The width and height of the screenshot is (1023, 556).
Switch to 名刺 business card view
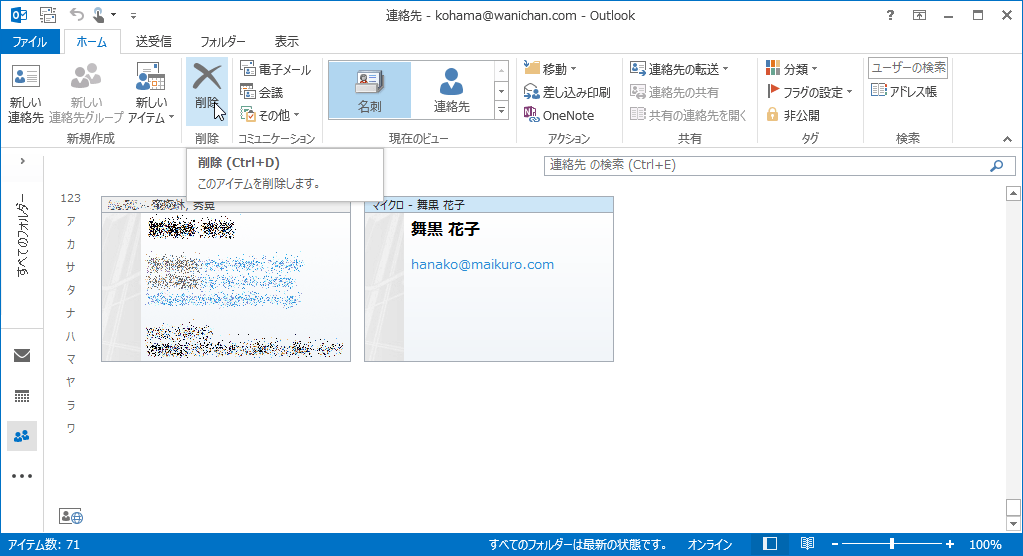[x=370, y=91]
